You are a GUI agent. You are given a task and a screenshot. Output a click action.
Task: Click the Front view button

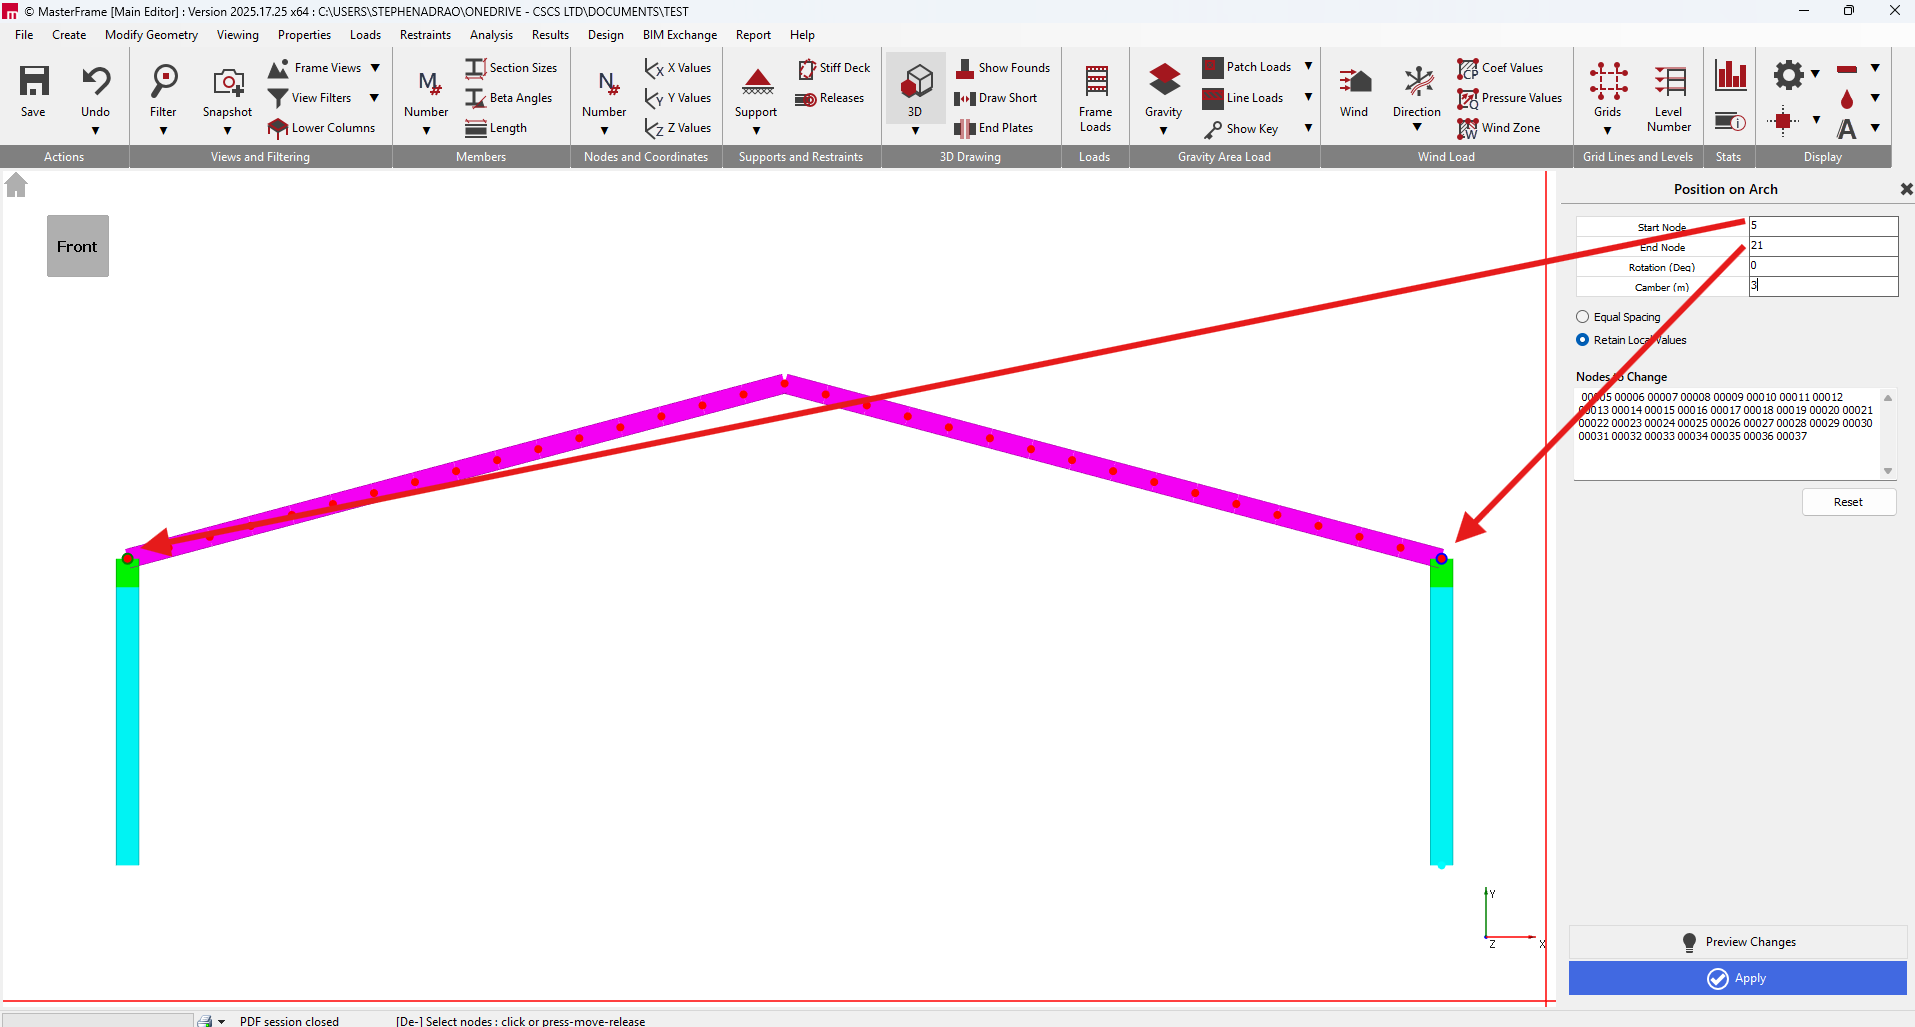[x=78, y=246]
